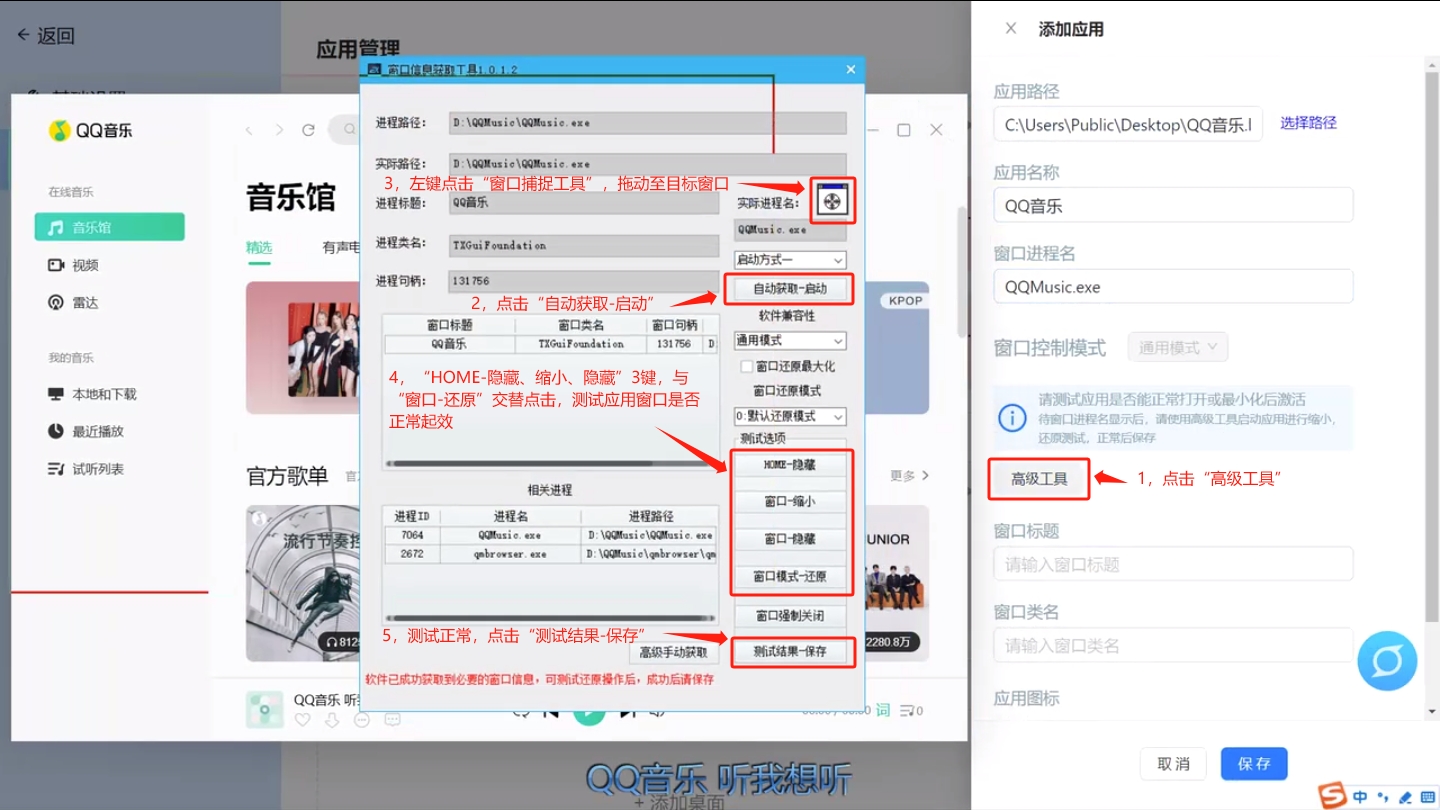Image resolution: width=1440 pixels, height=810 pixels.
Task: Click the KPOP banner card in QQ音乐
Action: pos(896,347)
